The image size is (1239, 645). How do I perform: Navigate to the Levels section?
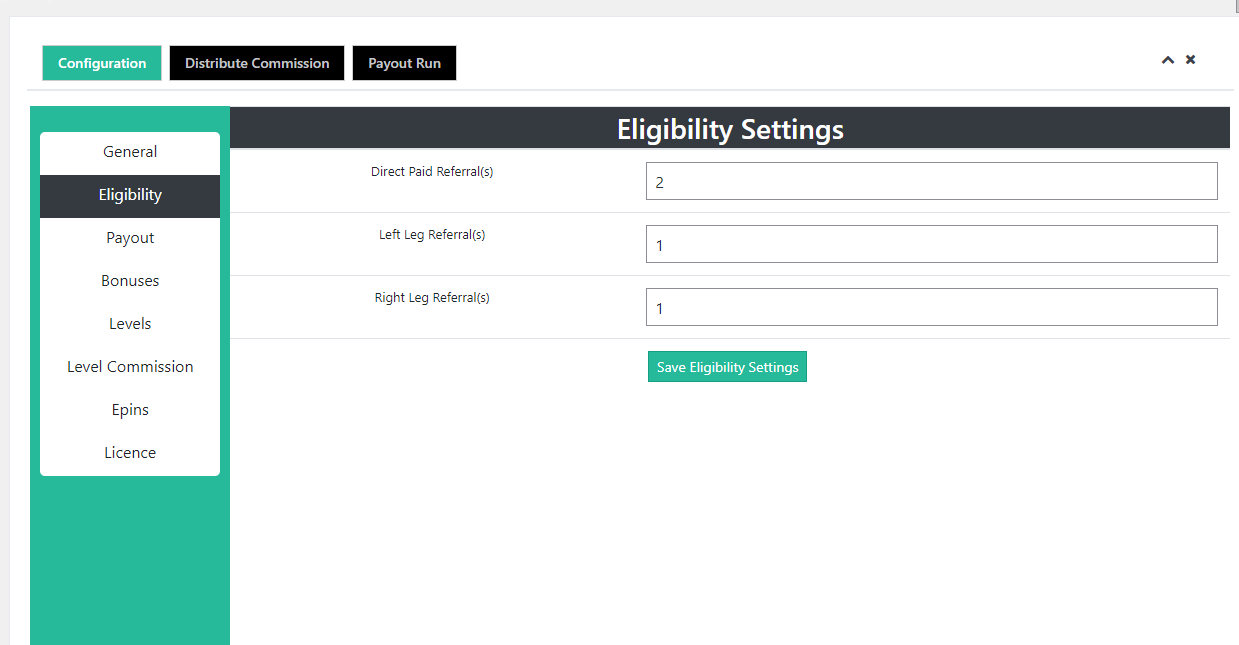pyautogui.click(x=130, y=324)
